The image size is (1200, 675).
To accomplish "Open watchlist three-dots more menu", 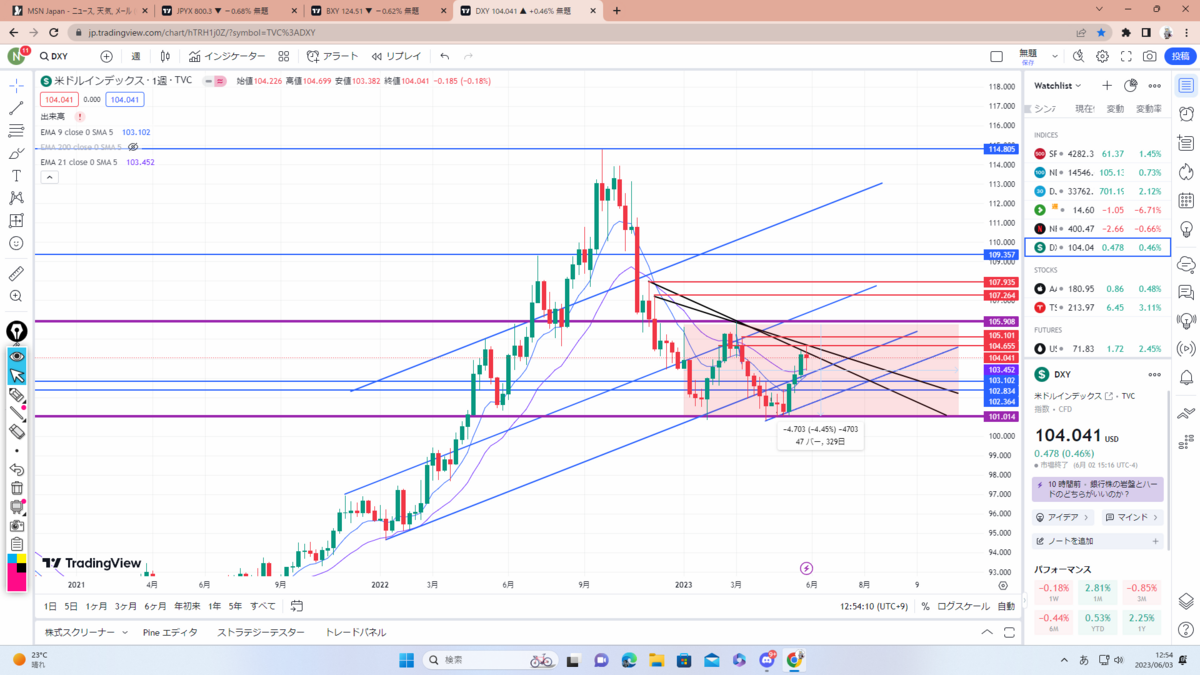I will (x=1154, y=86).
